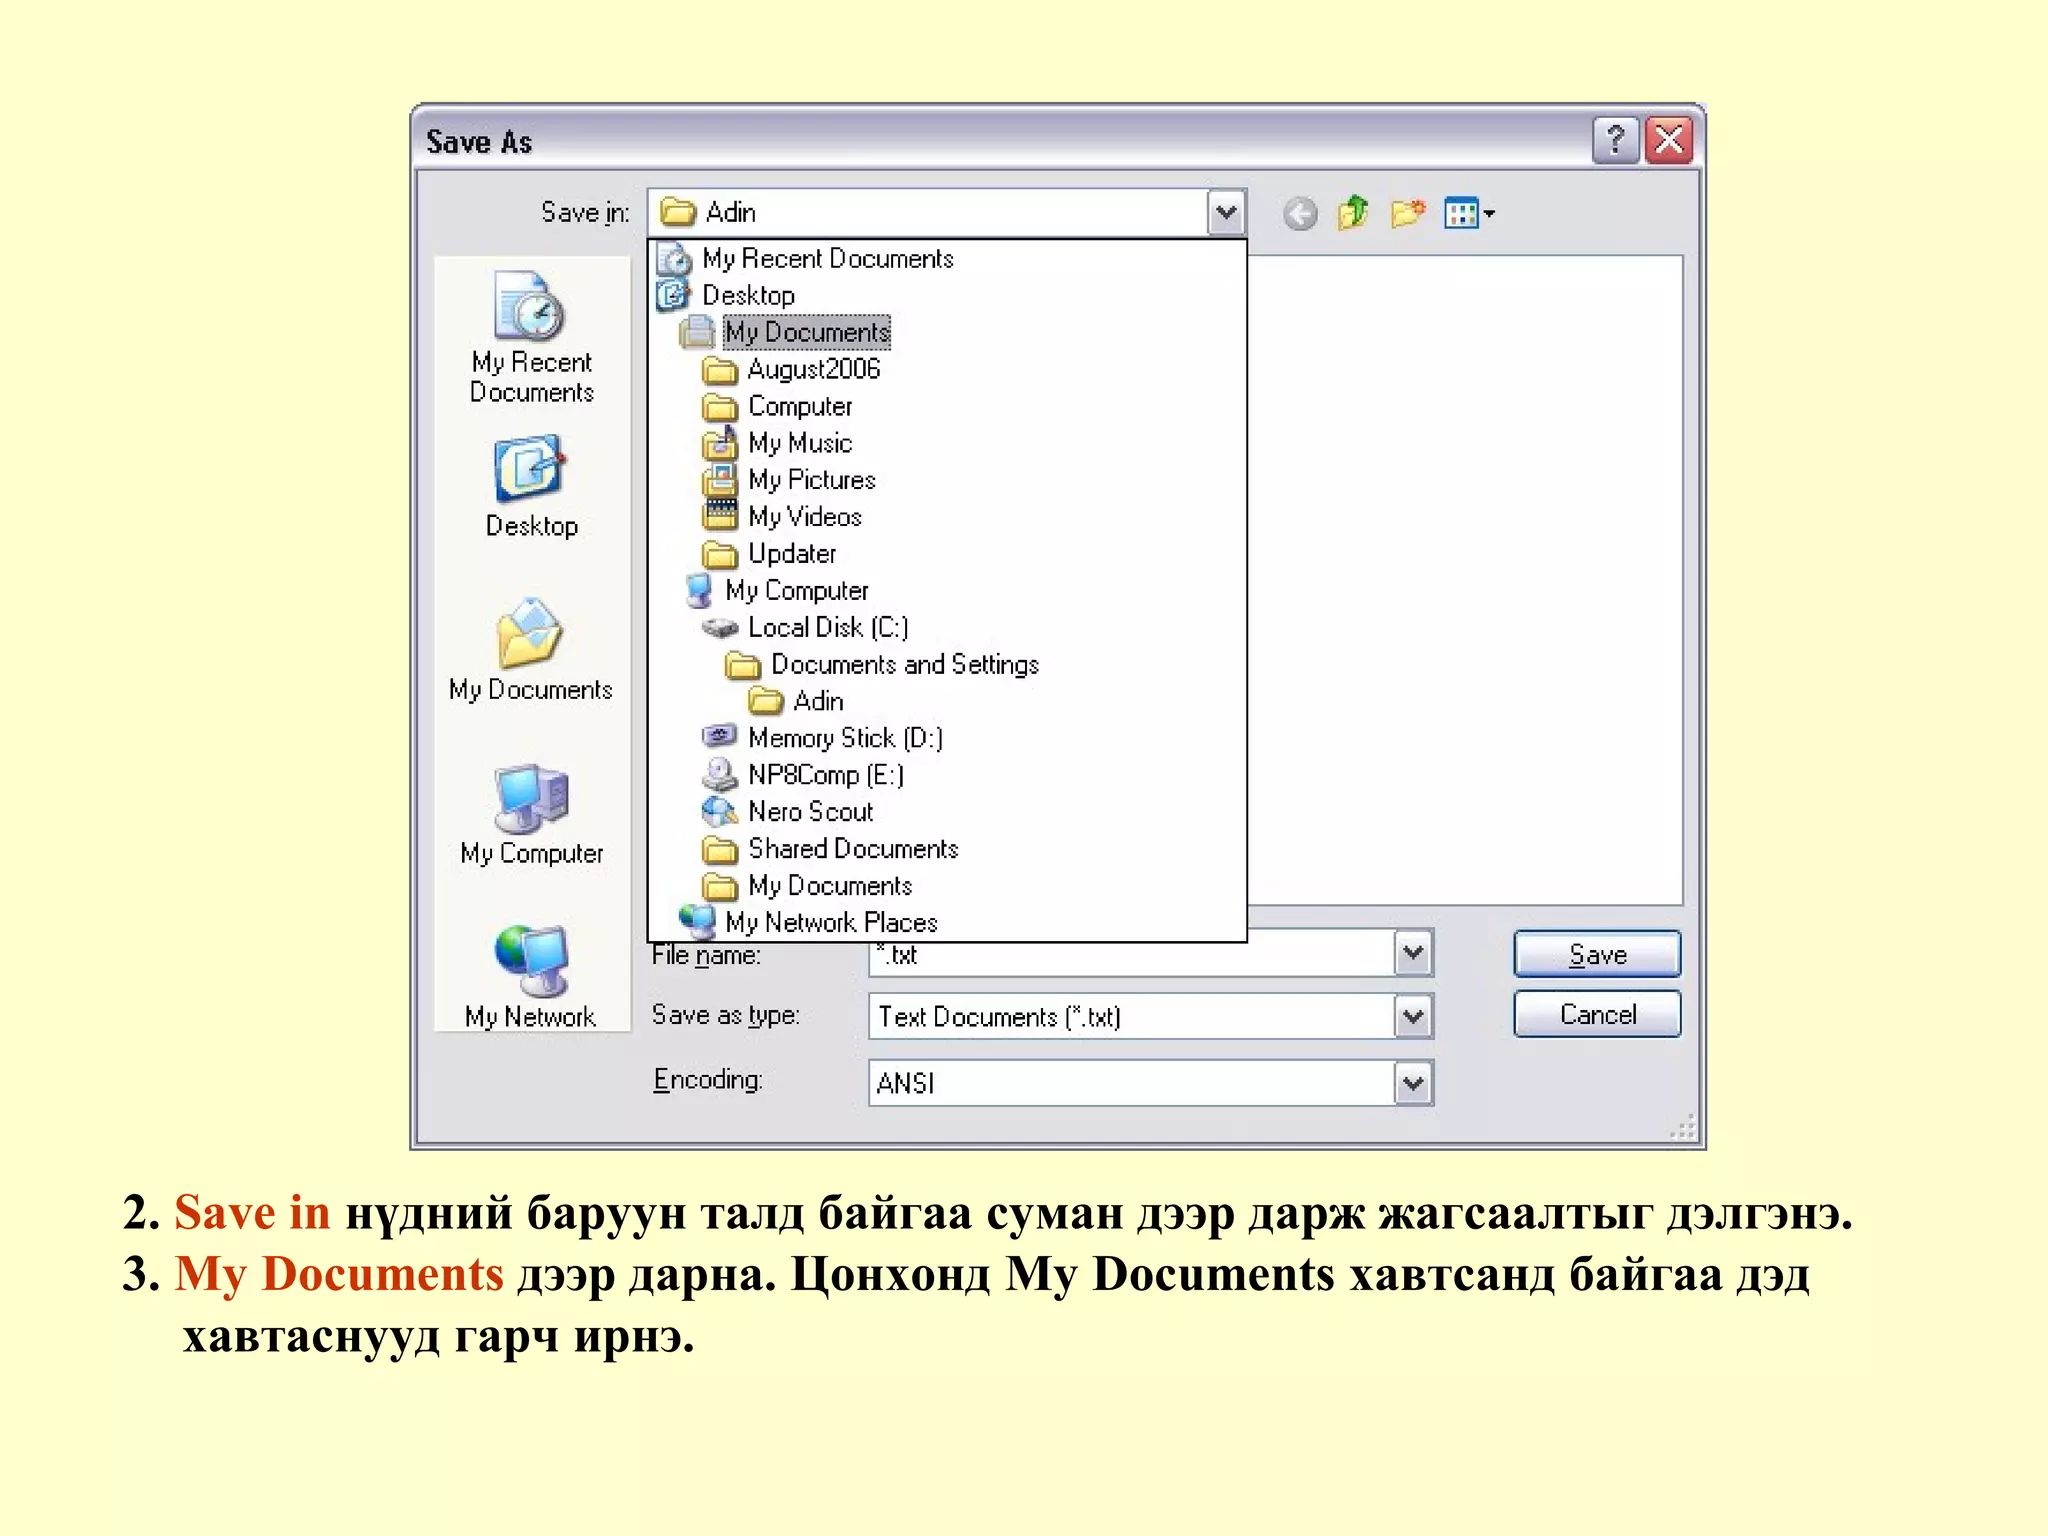Pick My Documents under My Computer
This screenshot has height=1536, width=2048.
(807, 886)
